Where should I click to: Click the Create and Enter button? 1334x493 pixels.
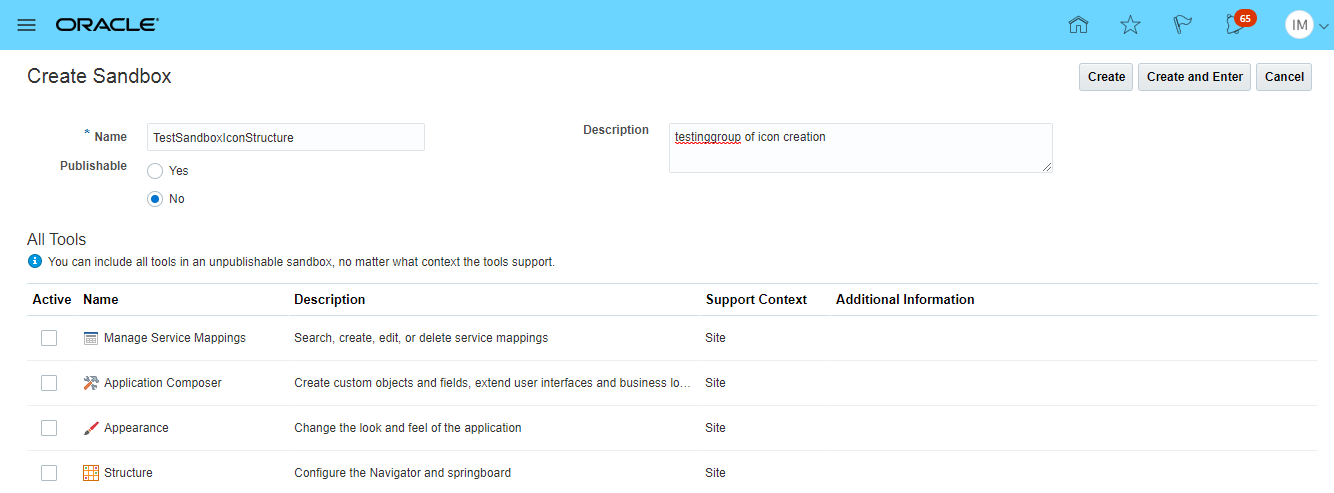tap(1194, 77)
